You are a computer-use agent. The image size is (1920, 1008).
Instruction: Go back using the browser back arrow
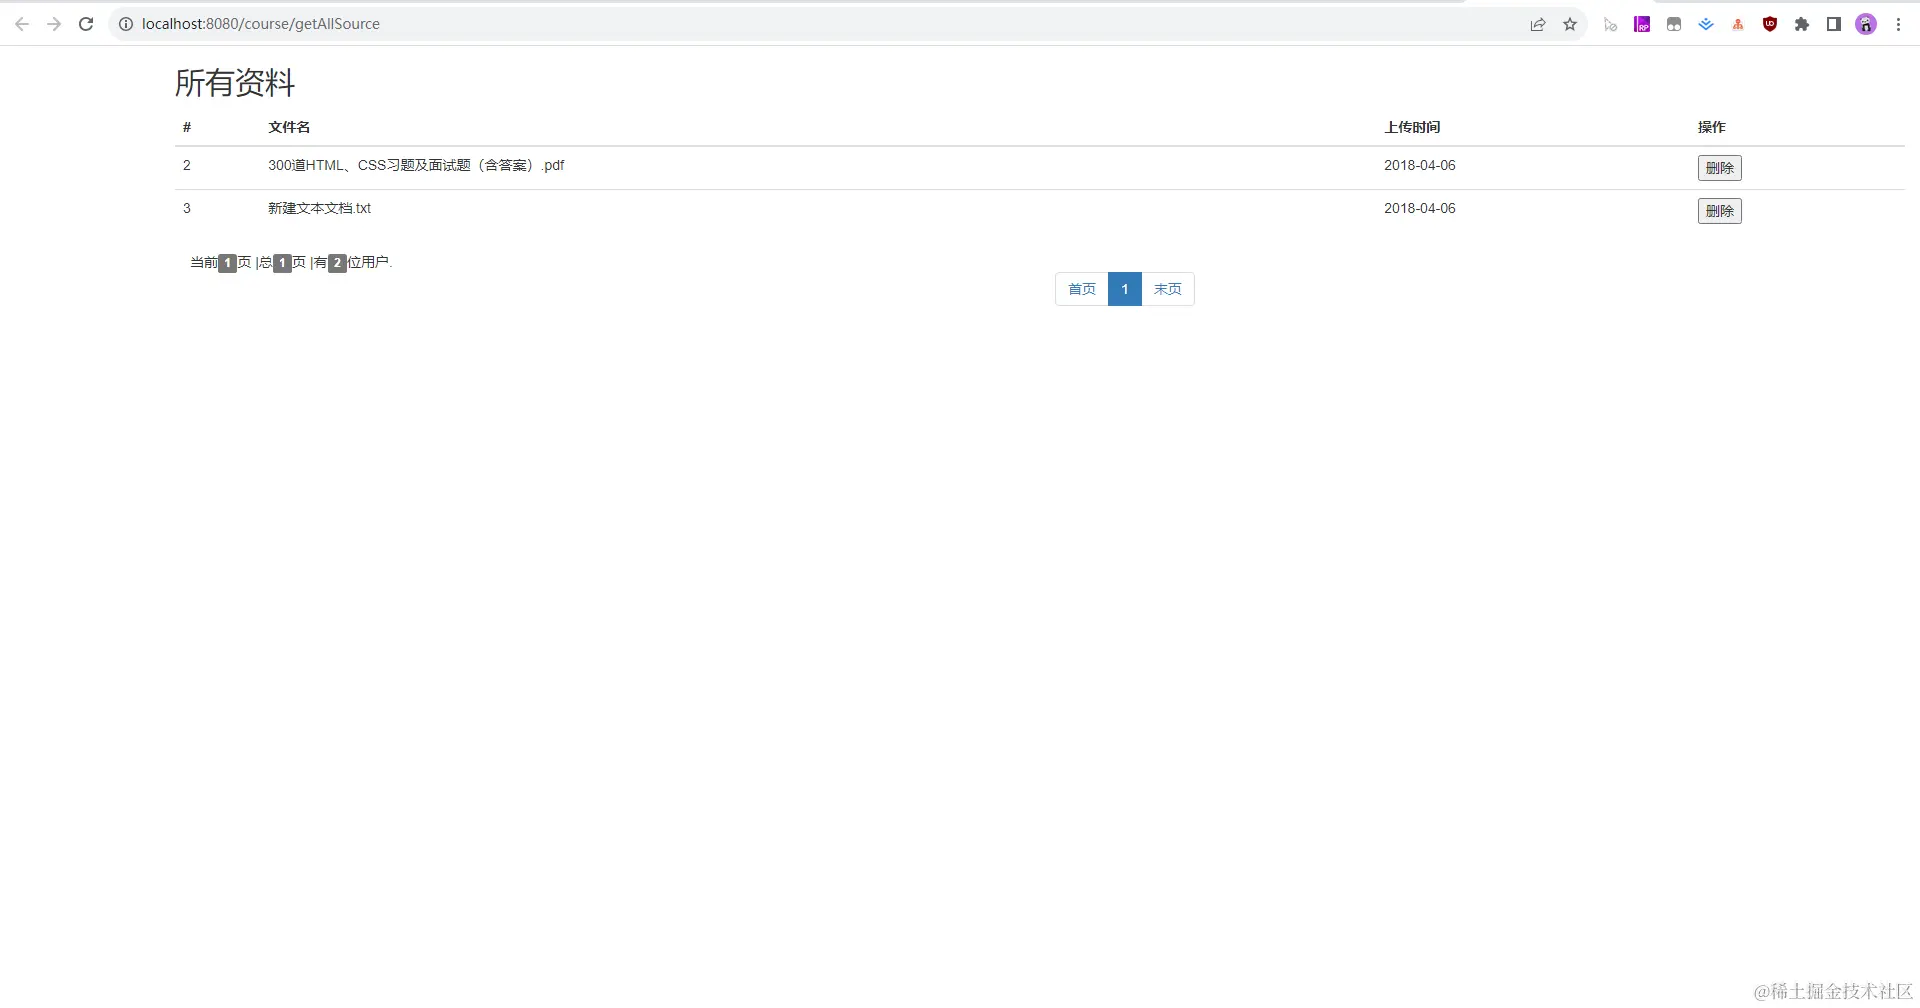tap(22, 24)
